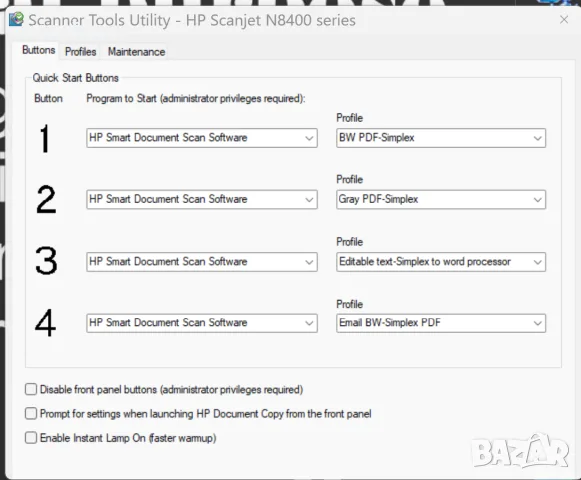
Task: Check Prompt for settings when launching HP Document Copy
Action: pos(31,413)
